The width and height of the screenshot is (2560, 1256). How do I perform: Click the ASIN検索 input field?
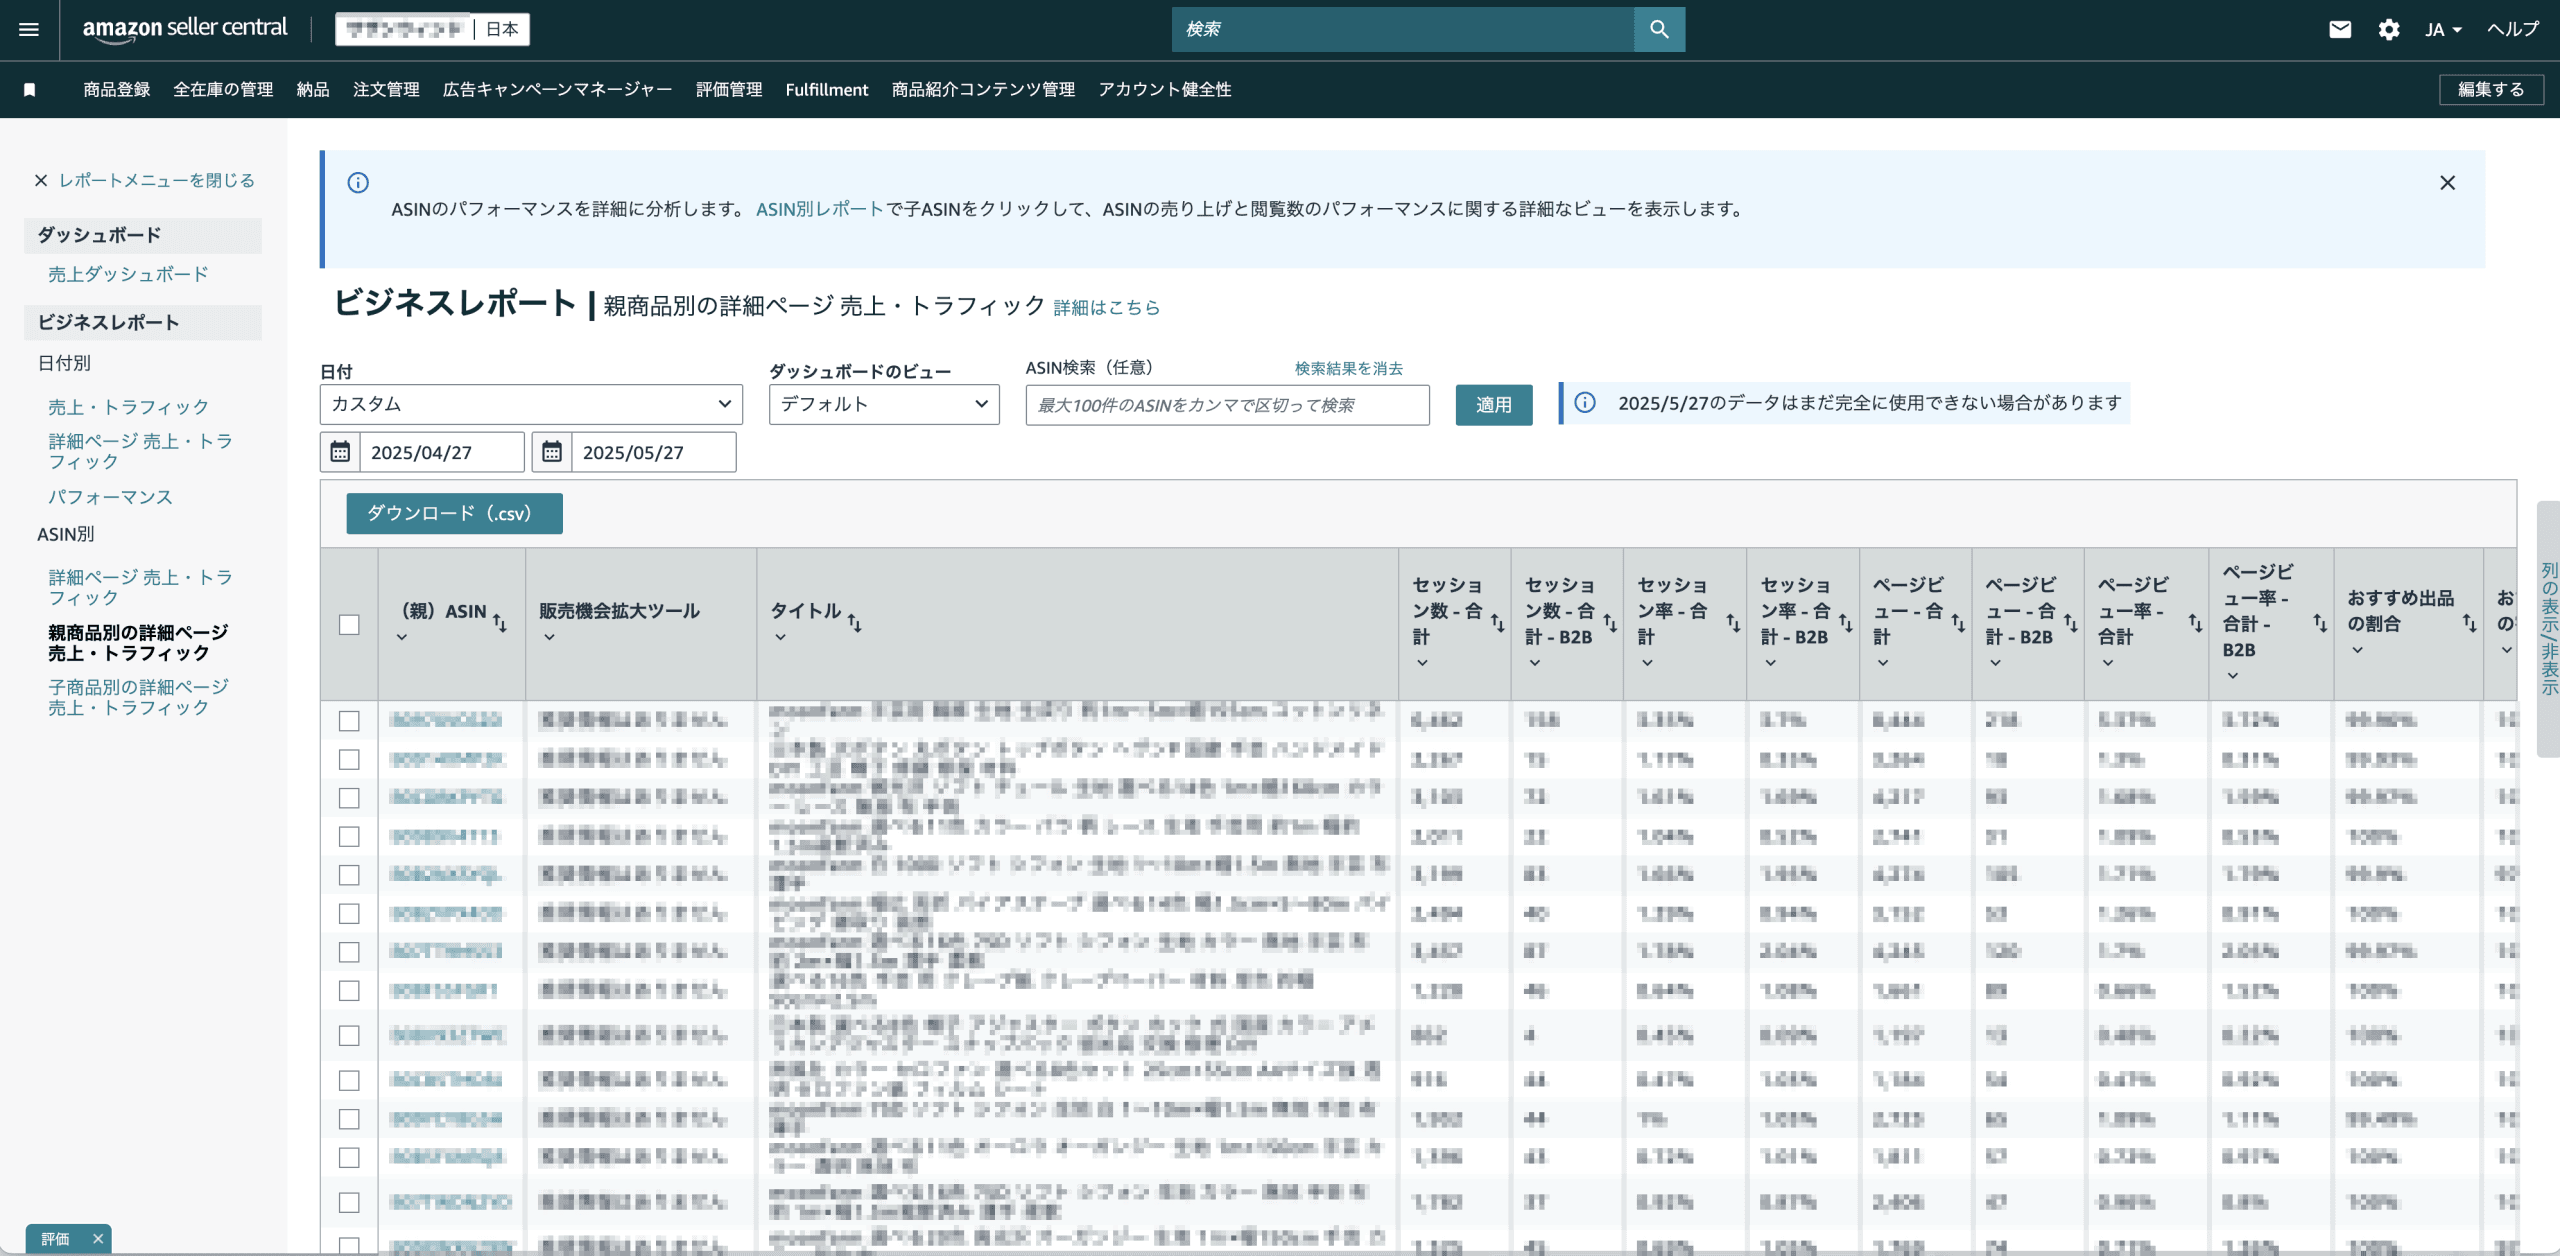(1227, 405)
